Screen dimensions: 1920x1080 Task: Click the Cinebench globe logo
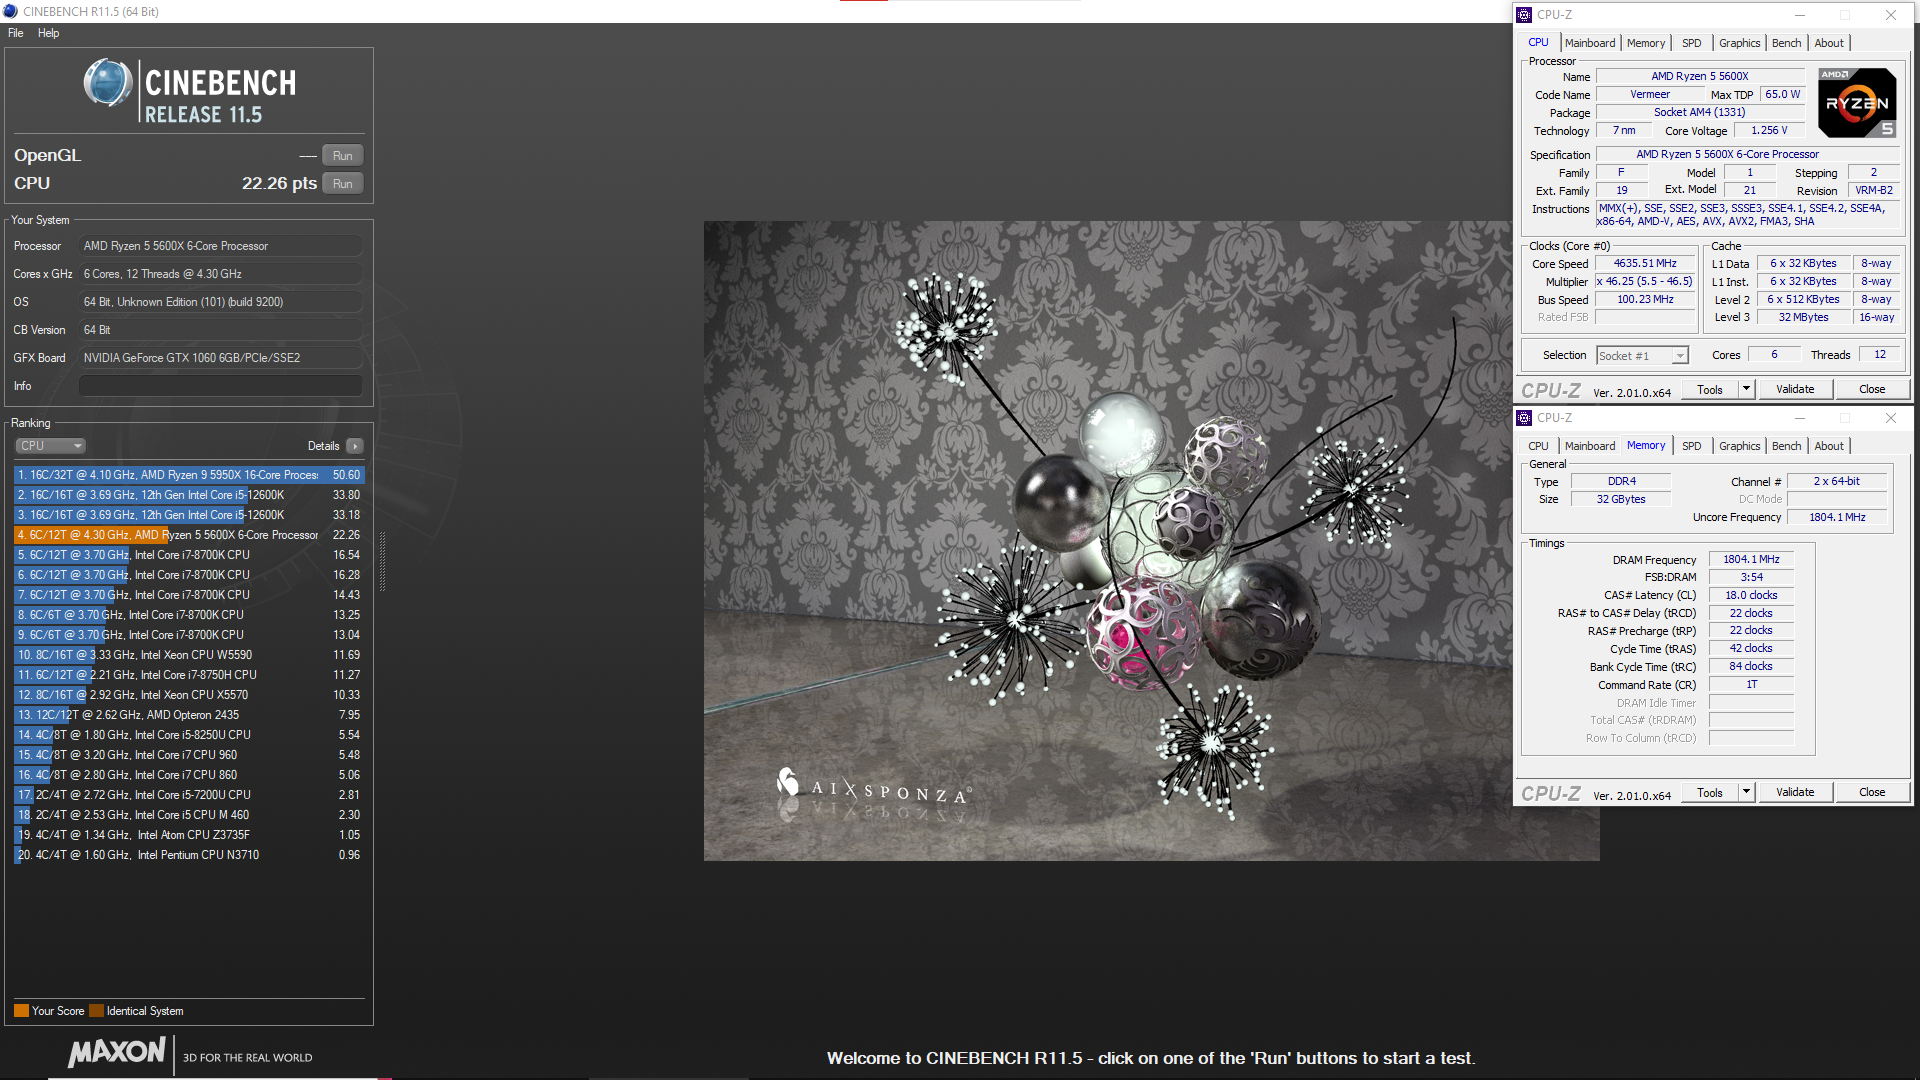click(x=108, y=83)
